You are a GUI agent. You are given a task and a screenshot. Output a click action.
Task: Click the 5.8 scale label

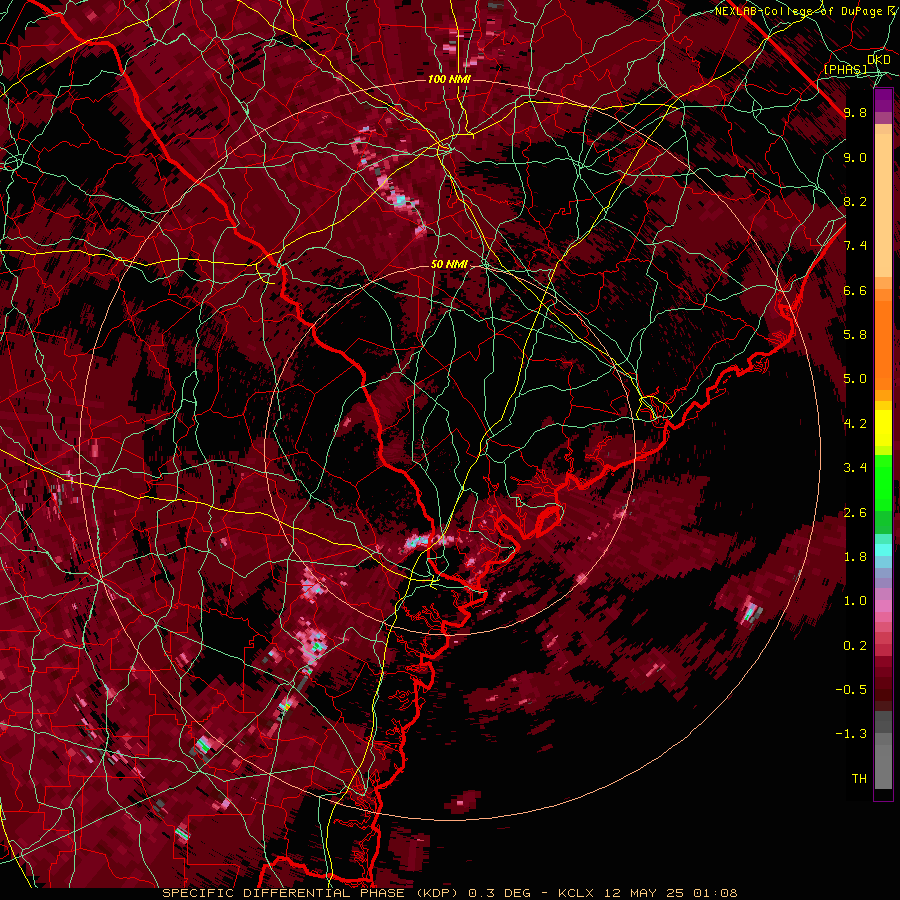[855, 335]
